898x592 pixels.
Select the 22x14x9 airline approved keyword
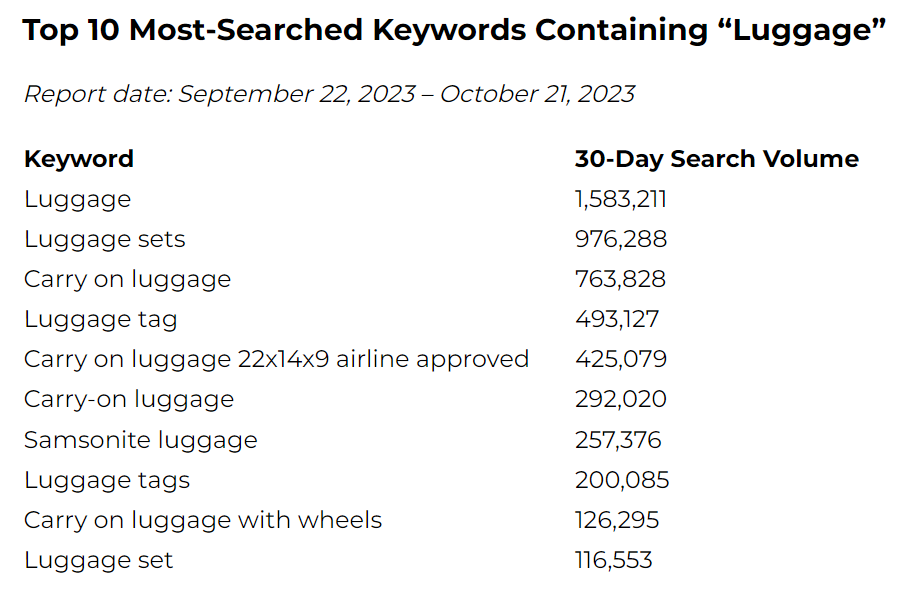tap(276, 360)
